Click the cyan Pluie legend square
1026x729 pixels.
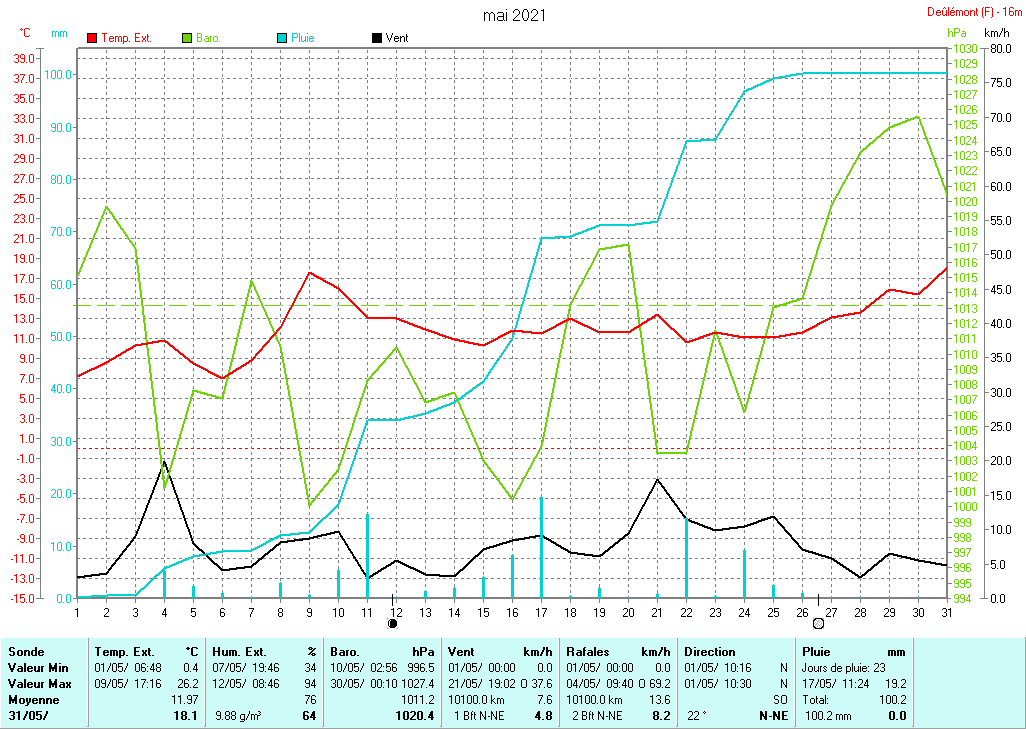click(282, 38)
